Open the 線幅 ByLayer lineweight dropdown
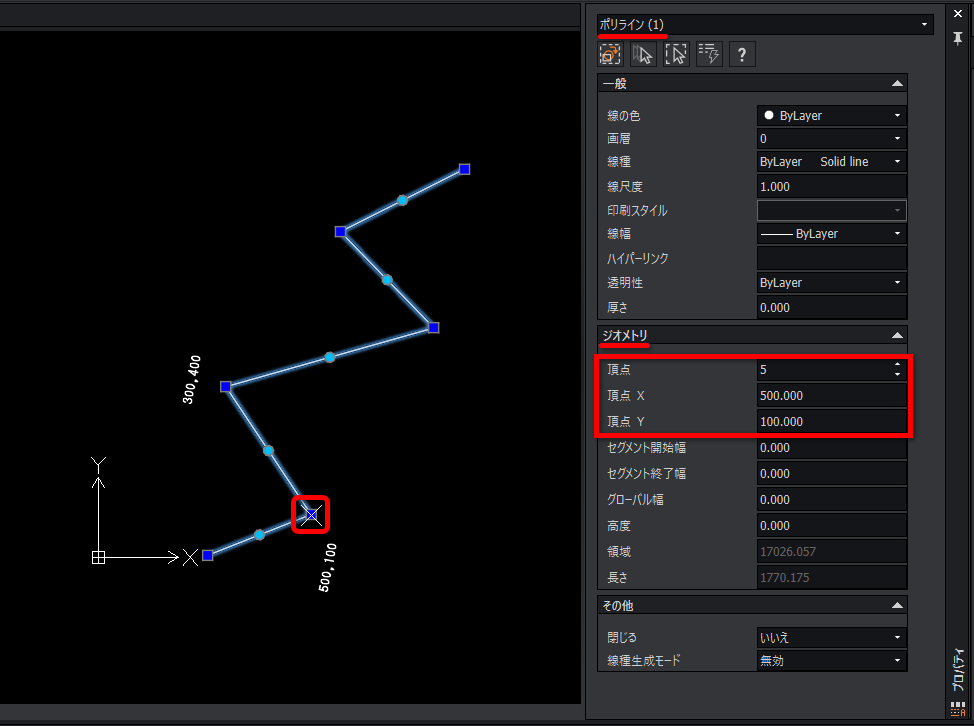The image size is (974, 726). tap(832, 234)
